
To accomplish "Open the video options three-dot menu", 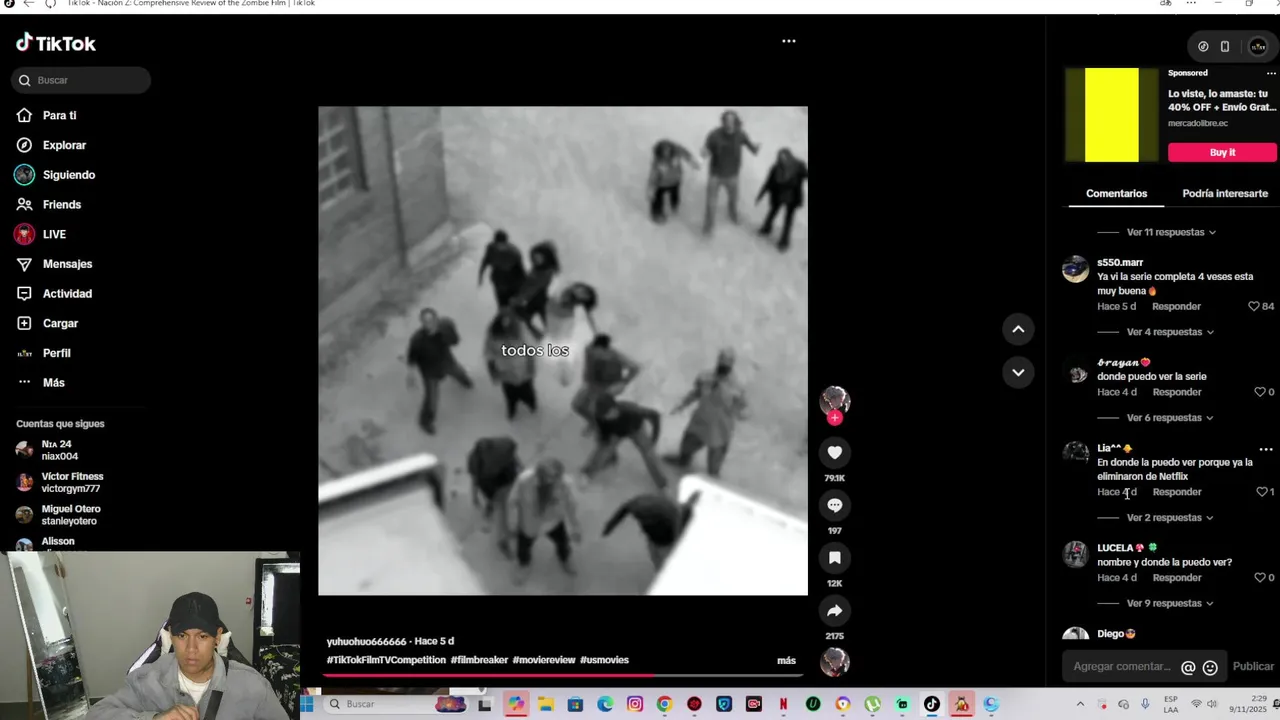I will [789, 41].
